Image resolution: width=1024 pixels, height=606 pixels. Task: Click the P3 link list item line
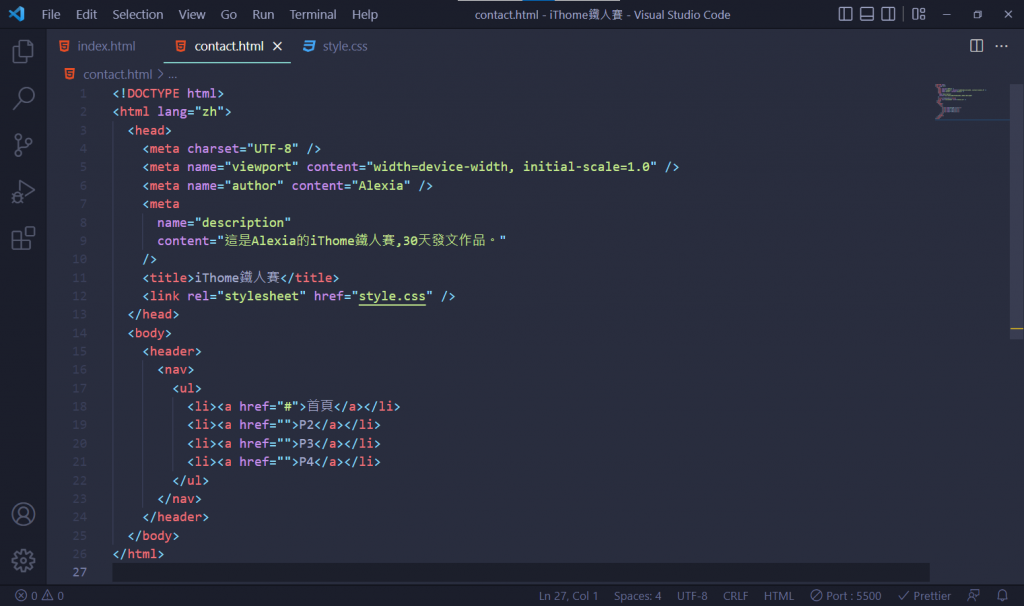coord(283,443)
